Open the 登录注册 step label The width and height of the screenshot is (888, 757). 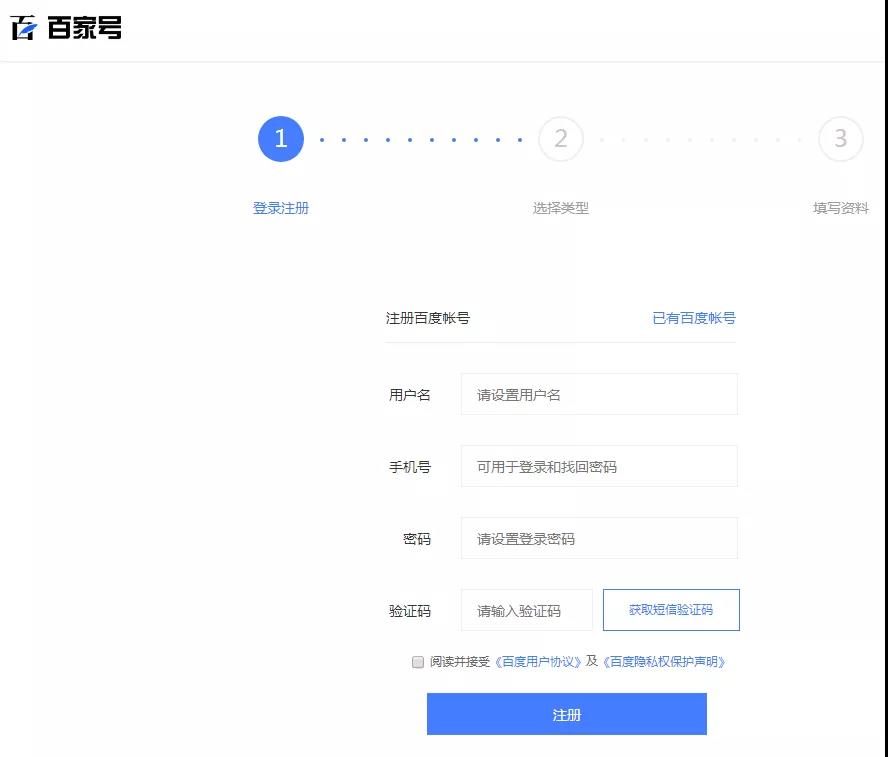pos(280,208)
